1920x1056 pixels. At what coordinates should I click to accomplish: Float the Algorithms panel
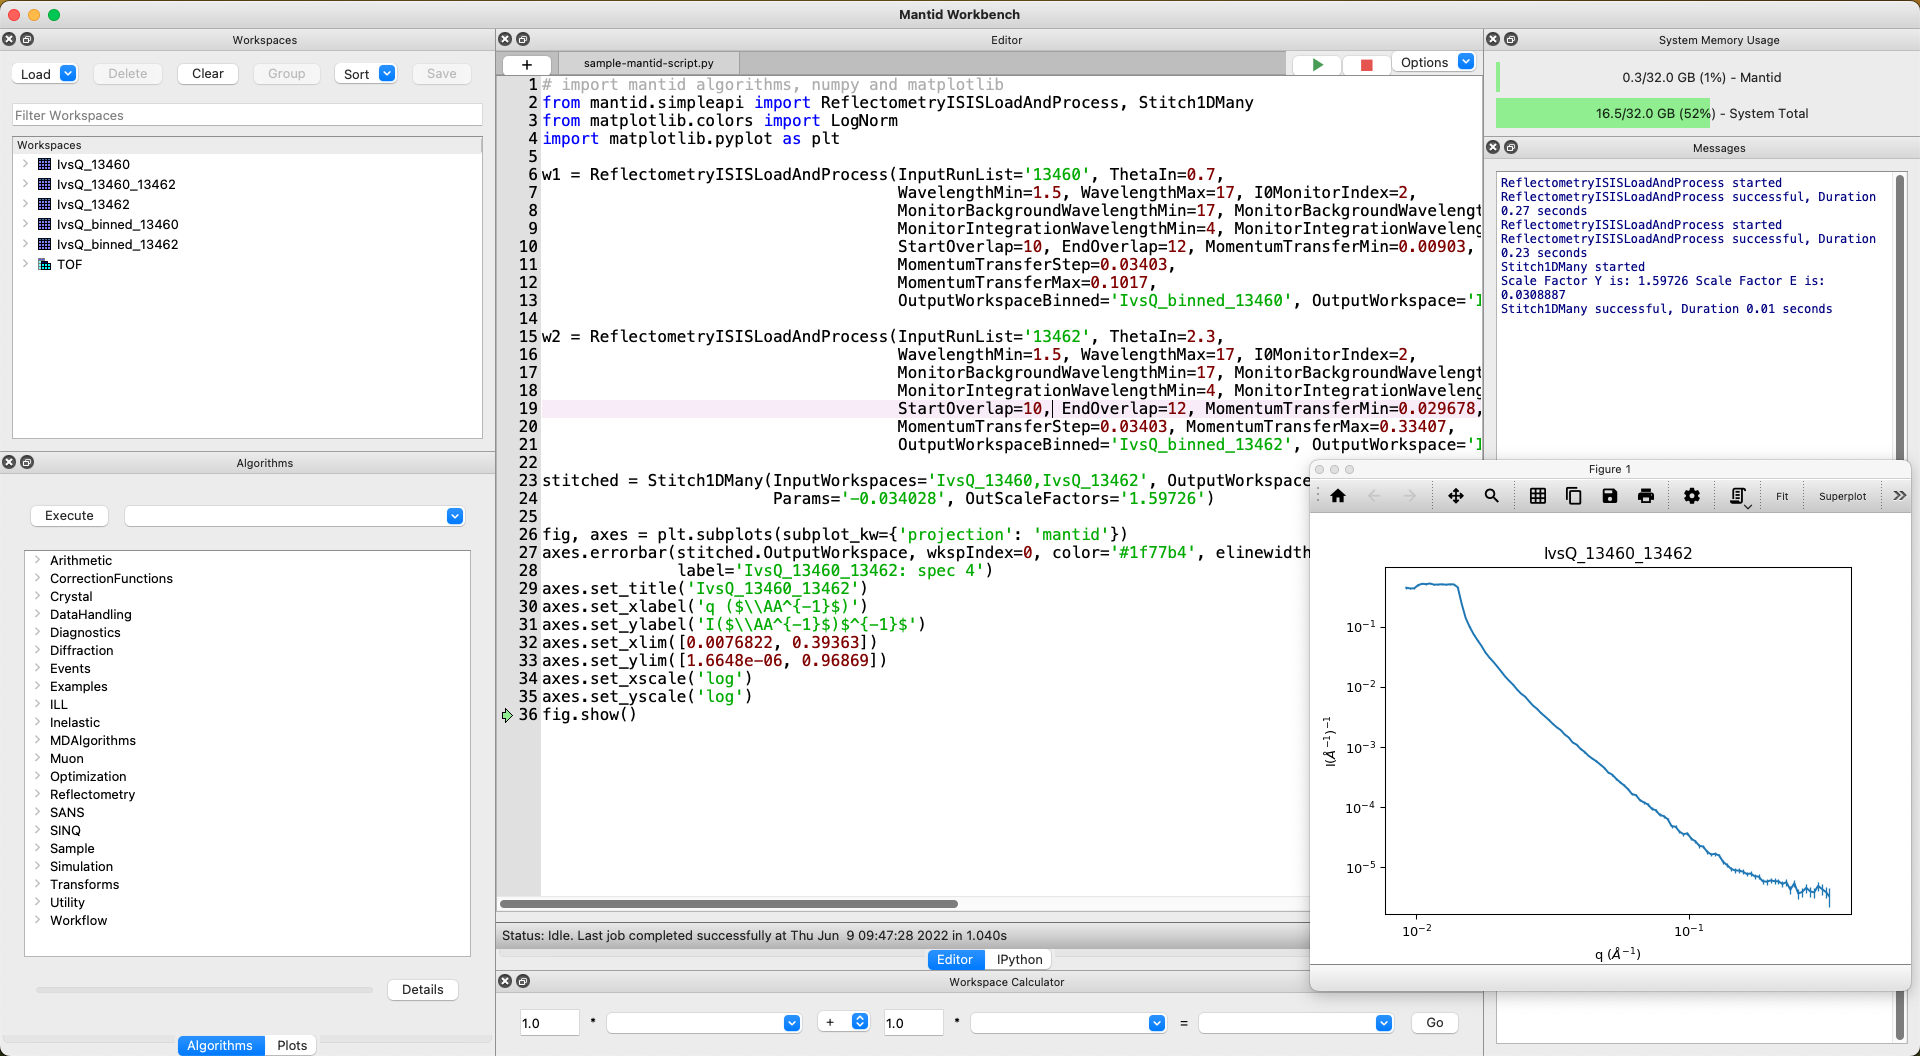pos(27,462)
